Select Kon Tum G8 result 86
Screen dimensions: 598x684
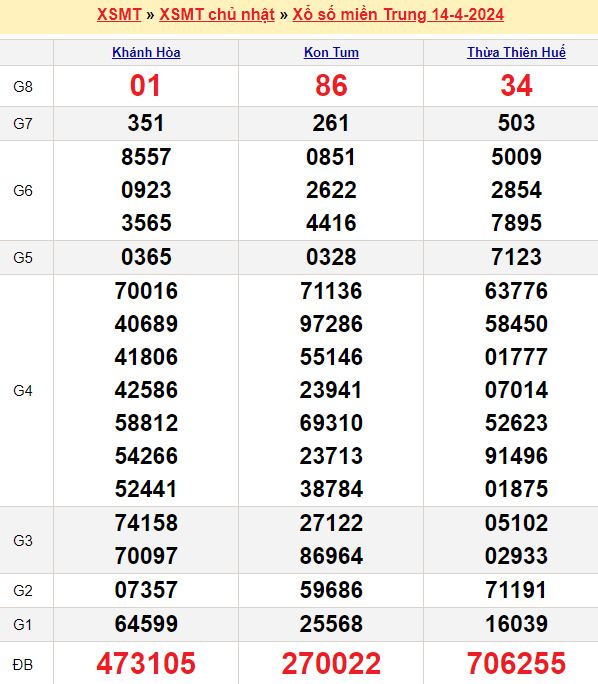click(x=331, y=86)
